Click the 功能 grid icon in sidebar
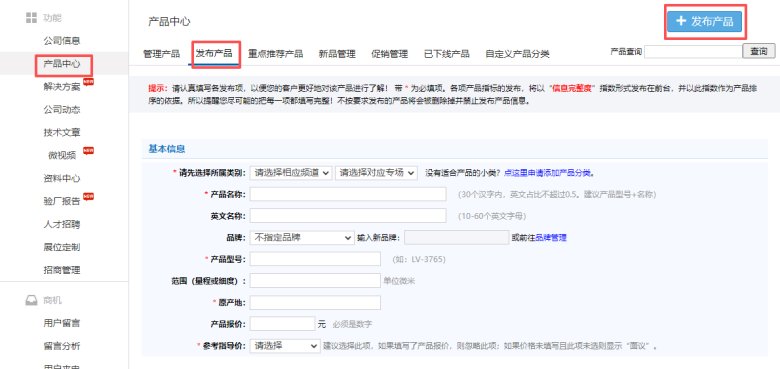Screen dimensions: 780x369 coord(31,18)
